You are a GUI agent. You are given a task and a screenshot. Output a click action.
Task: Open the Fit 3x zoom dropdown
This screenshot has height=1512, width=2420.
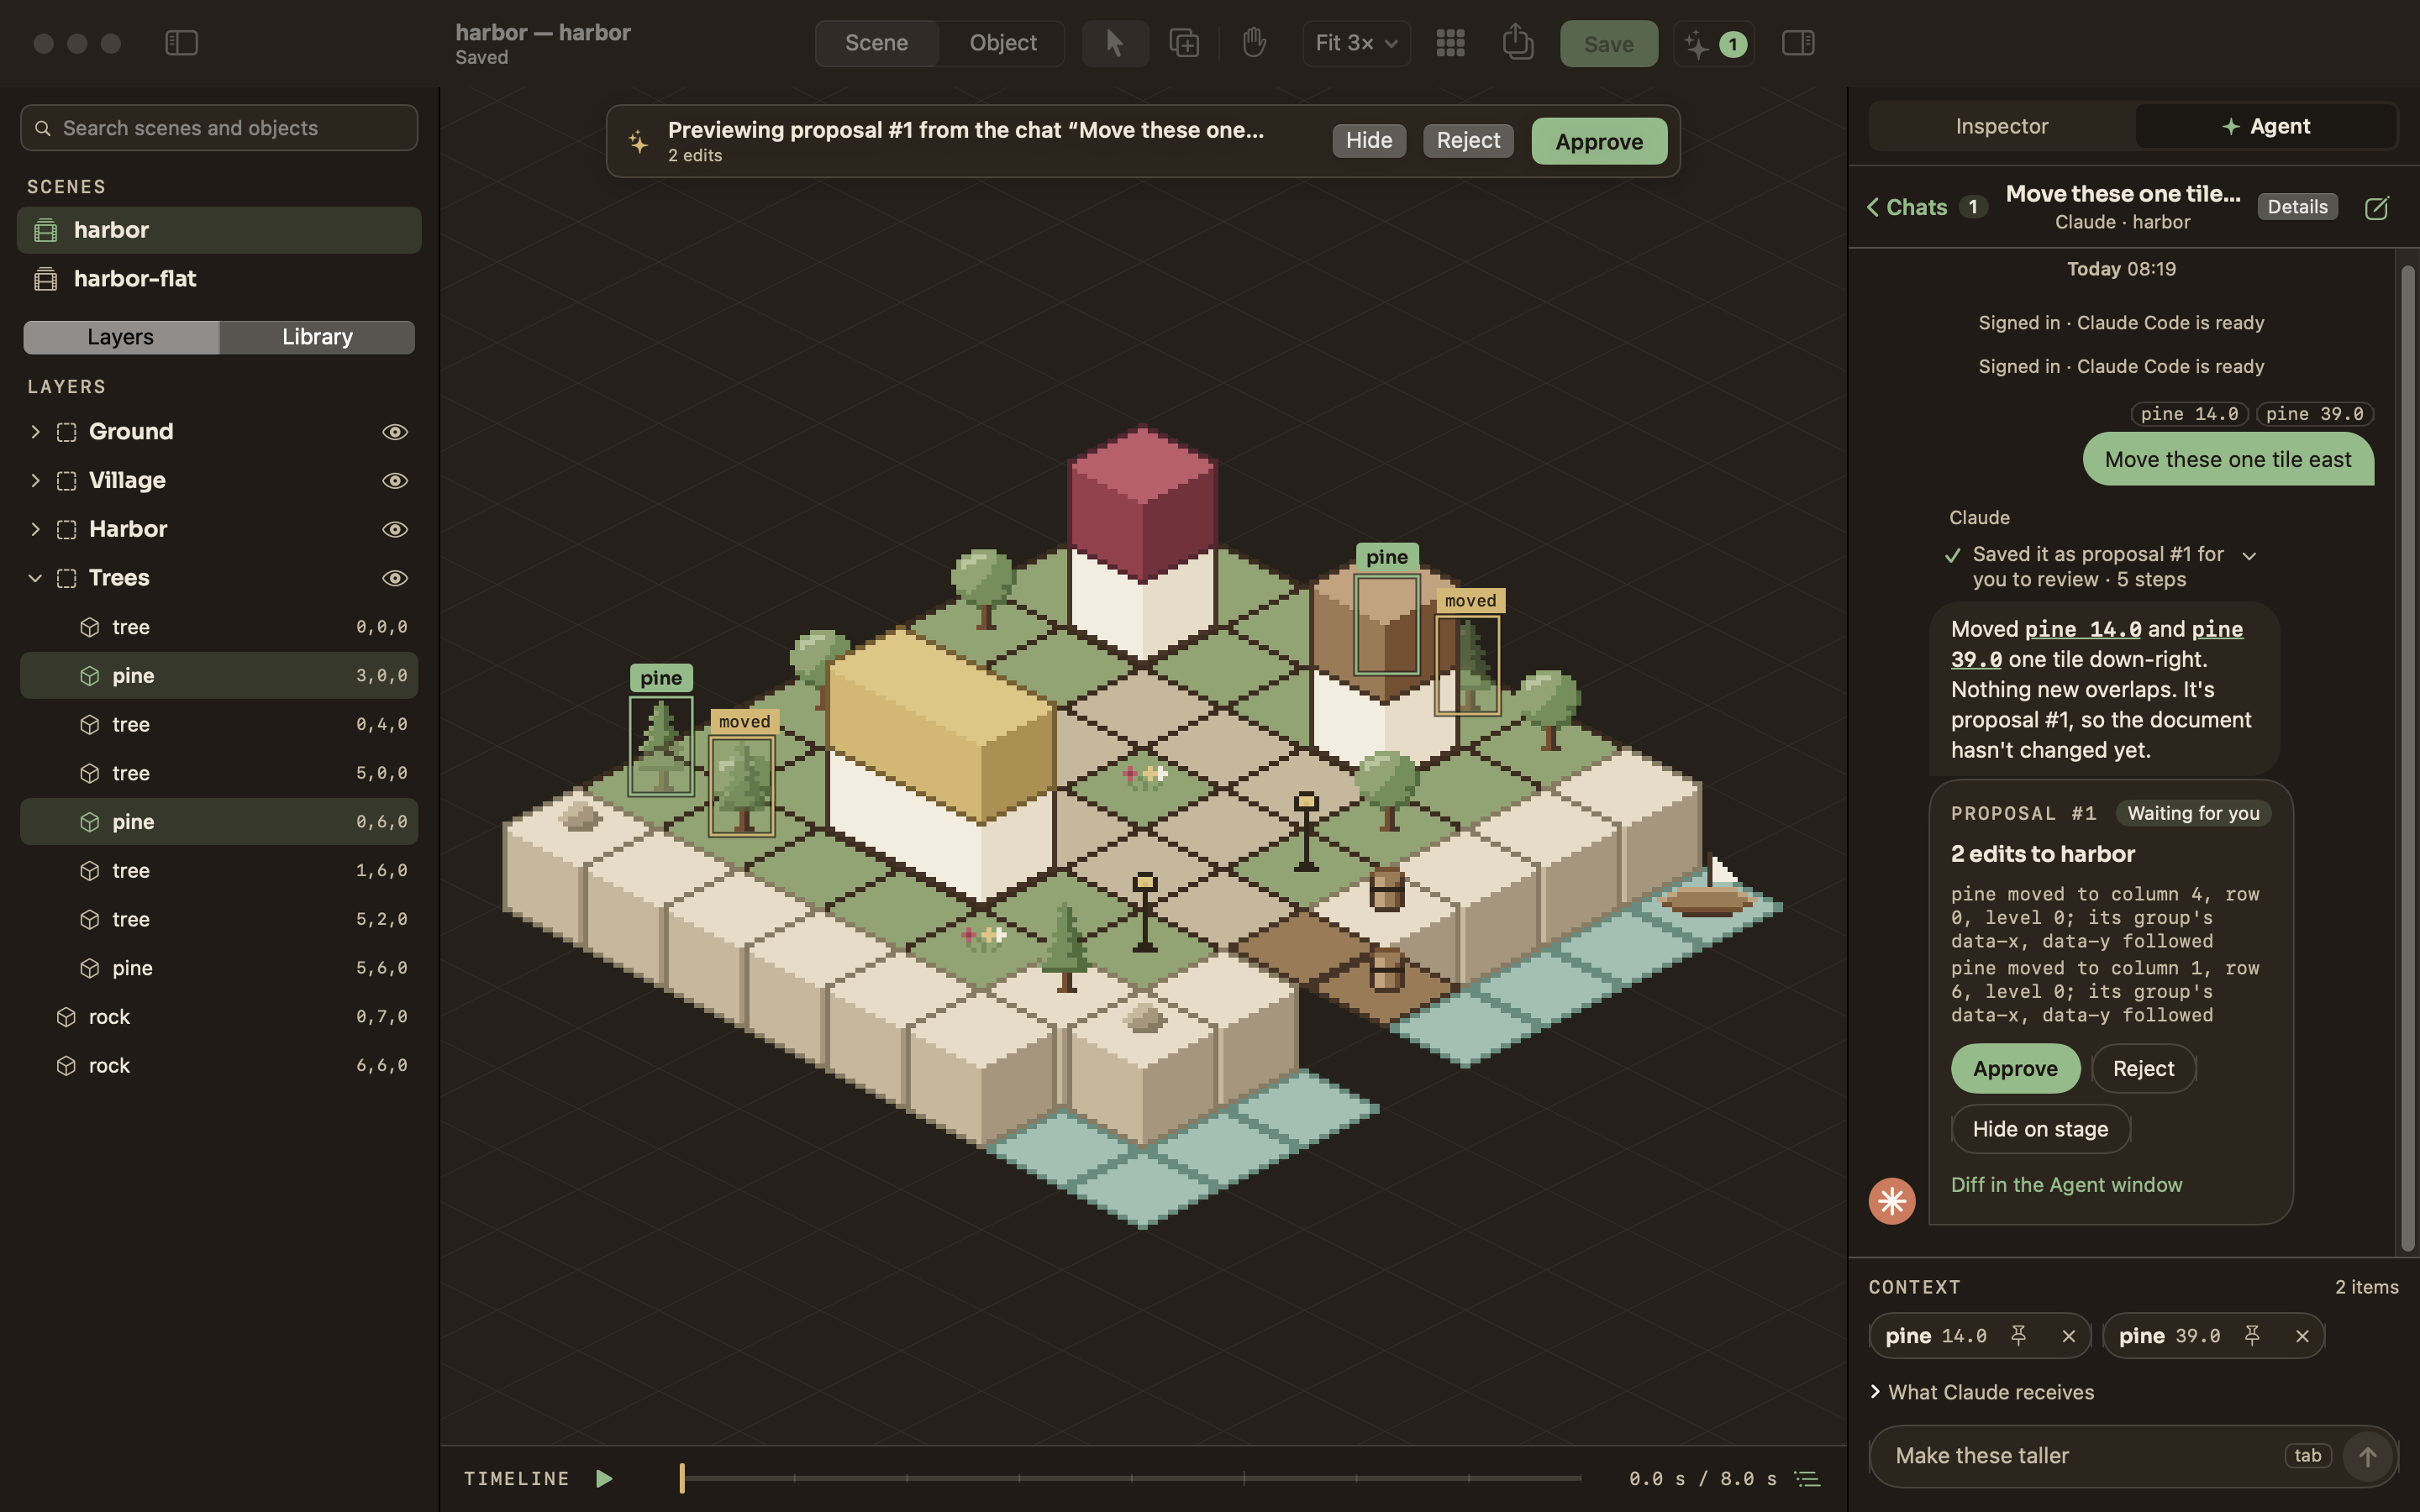pos(1356,43)
